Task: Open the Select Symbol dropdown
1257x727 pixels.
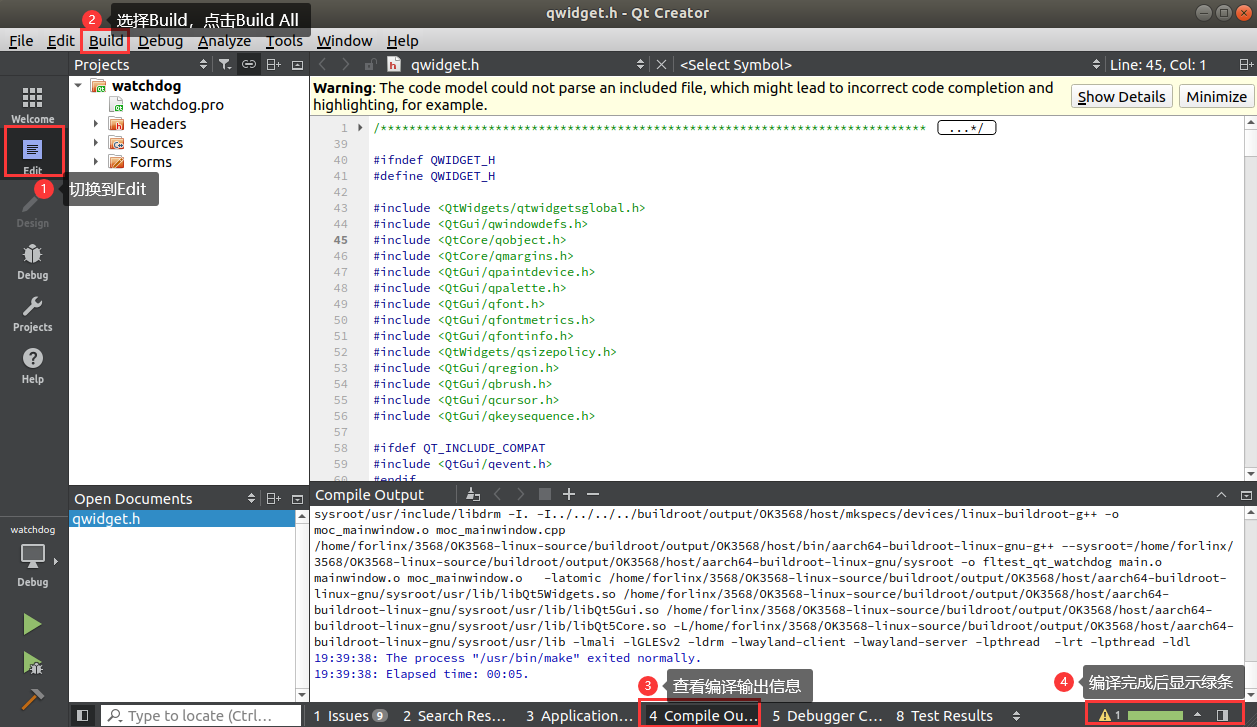Action: 885,65
